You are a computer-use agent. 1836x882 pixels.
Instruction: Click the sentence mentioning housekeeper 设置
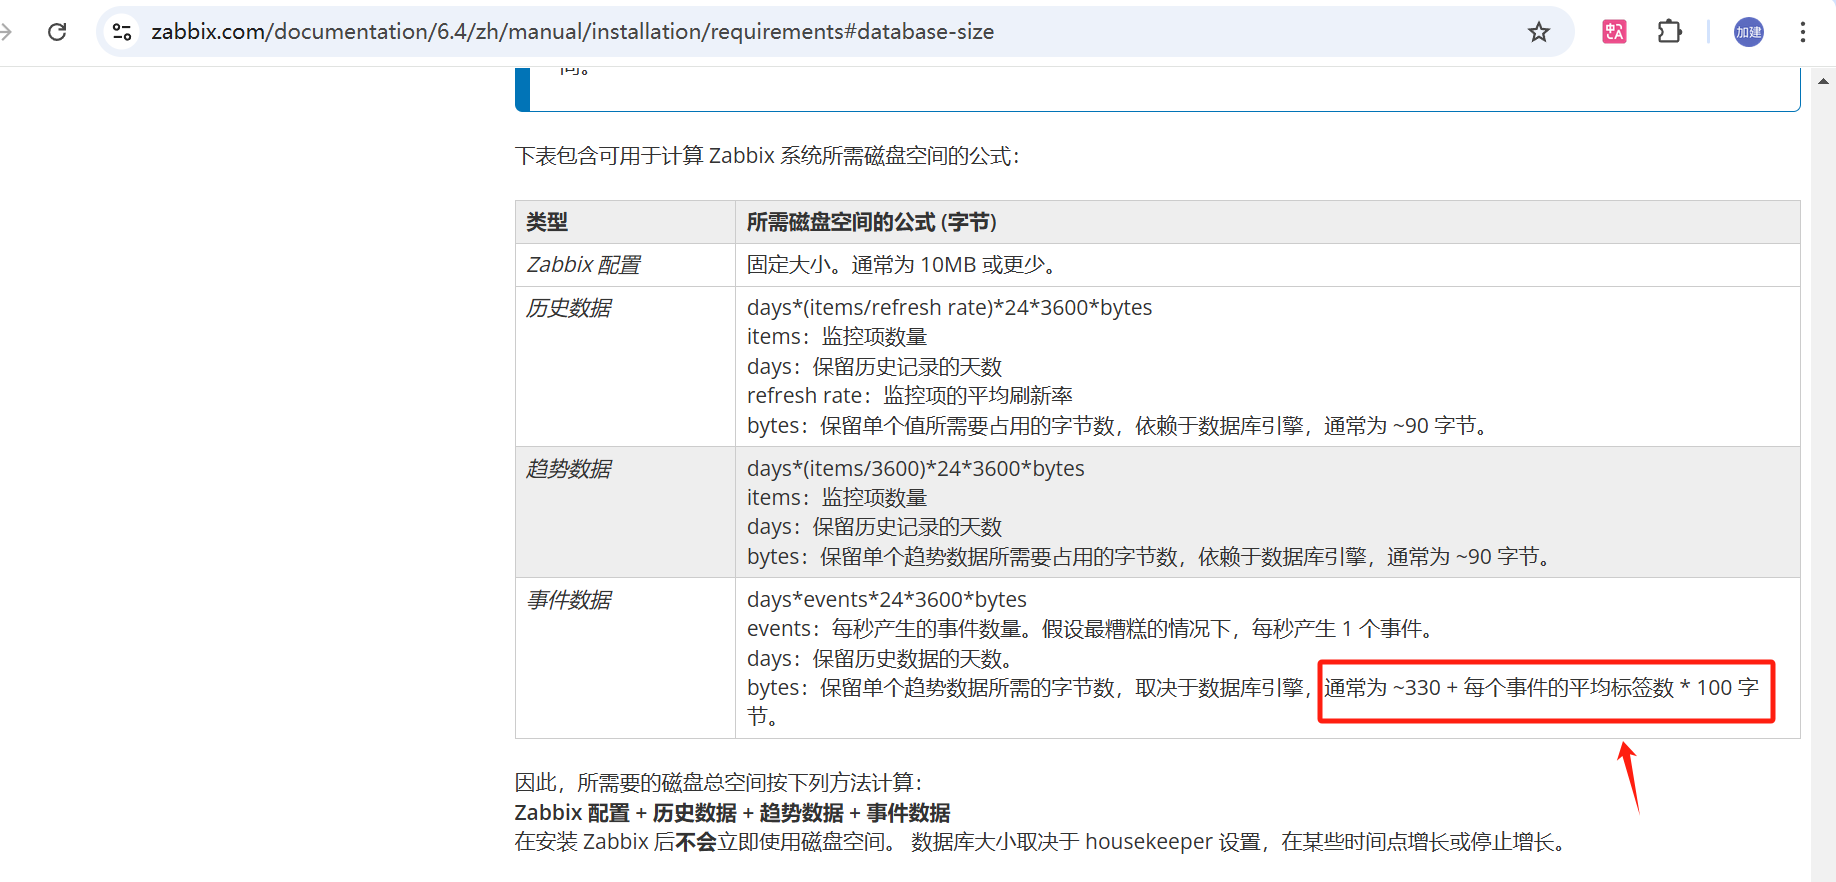[x=1238, y=842]
